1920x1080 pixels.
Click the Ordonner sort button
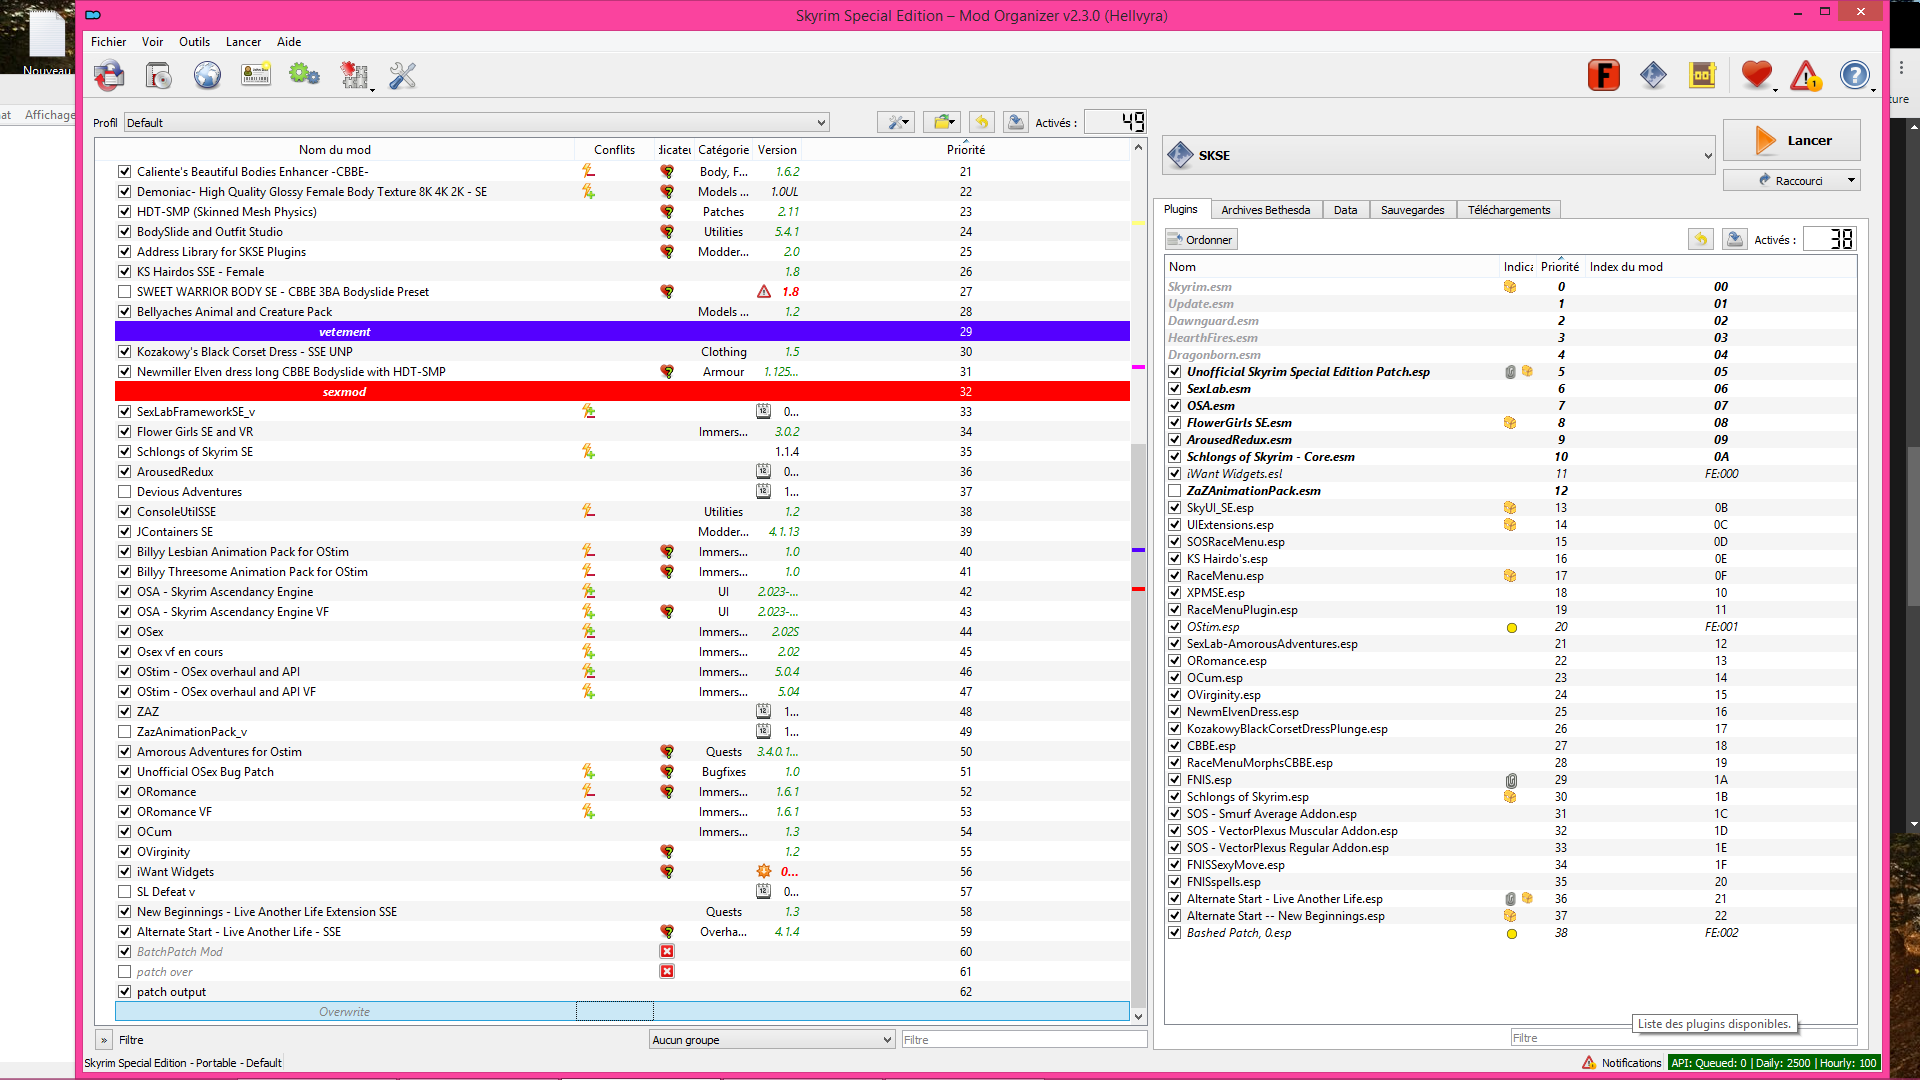tap(1201, 240)
